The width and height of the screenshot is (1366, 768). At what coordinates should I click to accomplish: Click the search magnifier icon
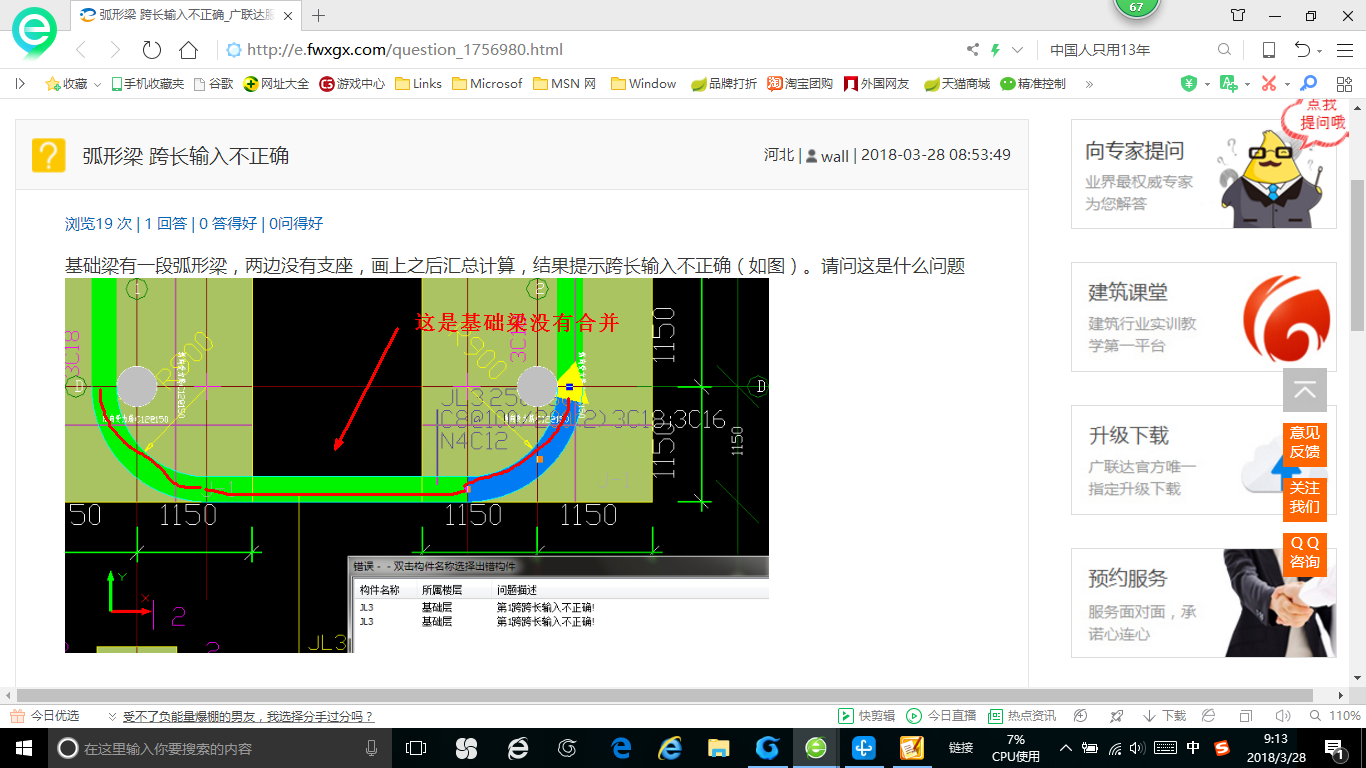pyautogui.click(x=1224, y=50)
